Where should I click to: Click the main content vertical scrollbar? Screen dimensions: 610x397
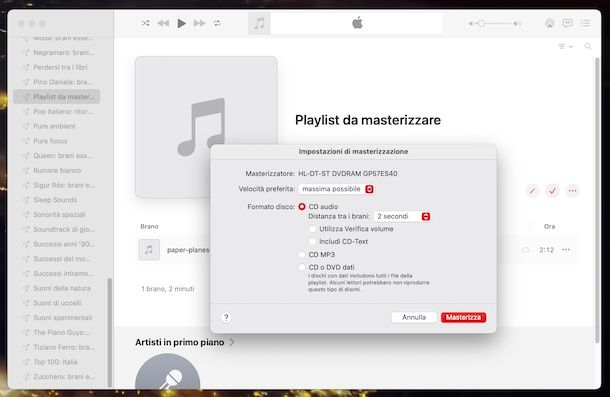[x=597, y=200]
